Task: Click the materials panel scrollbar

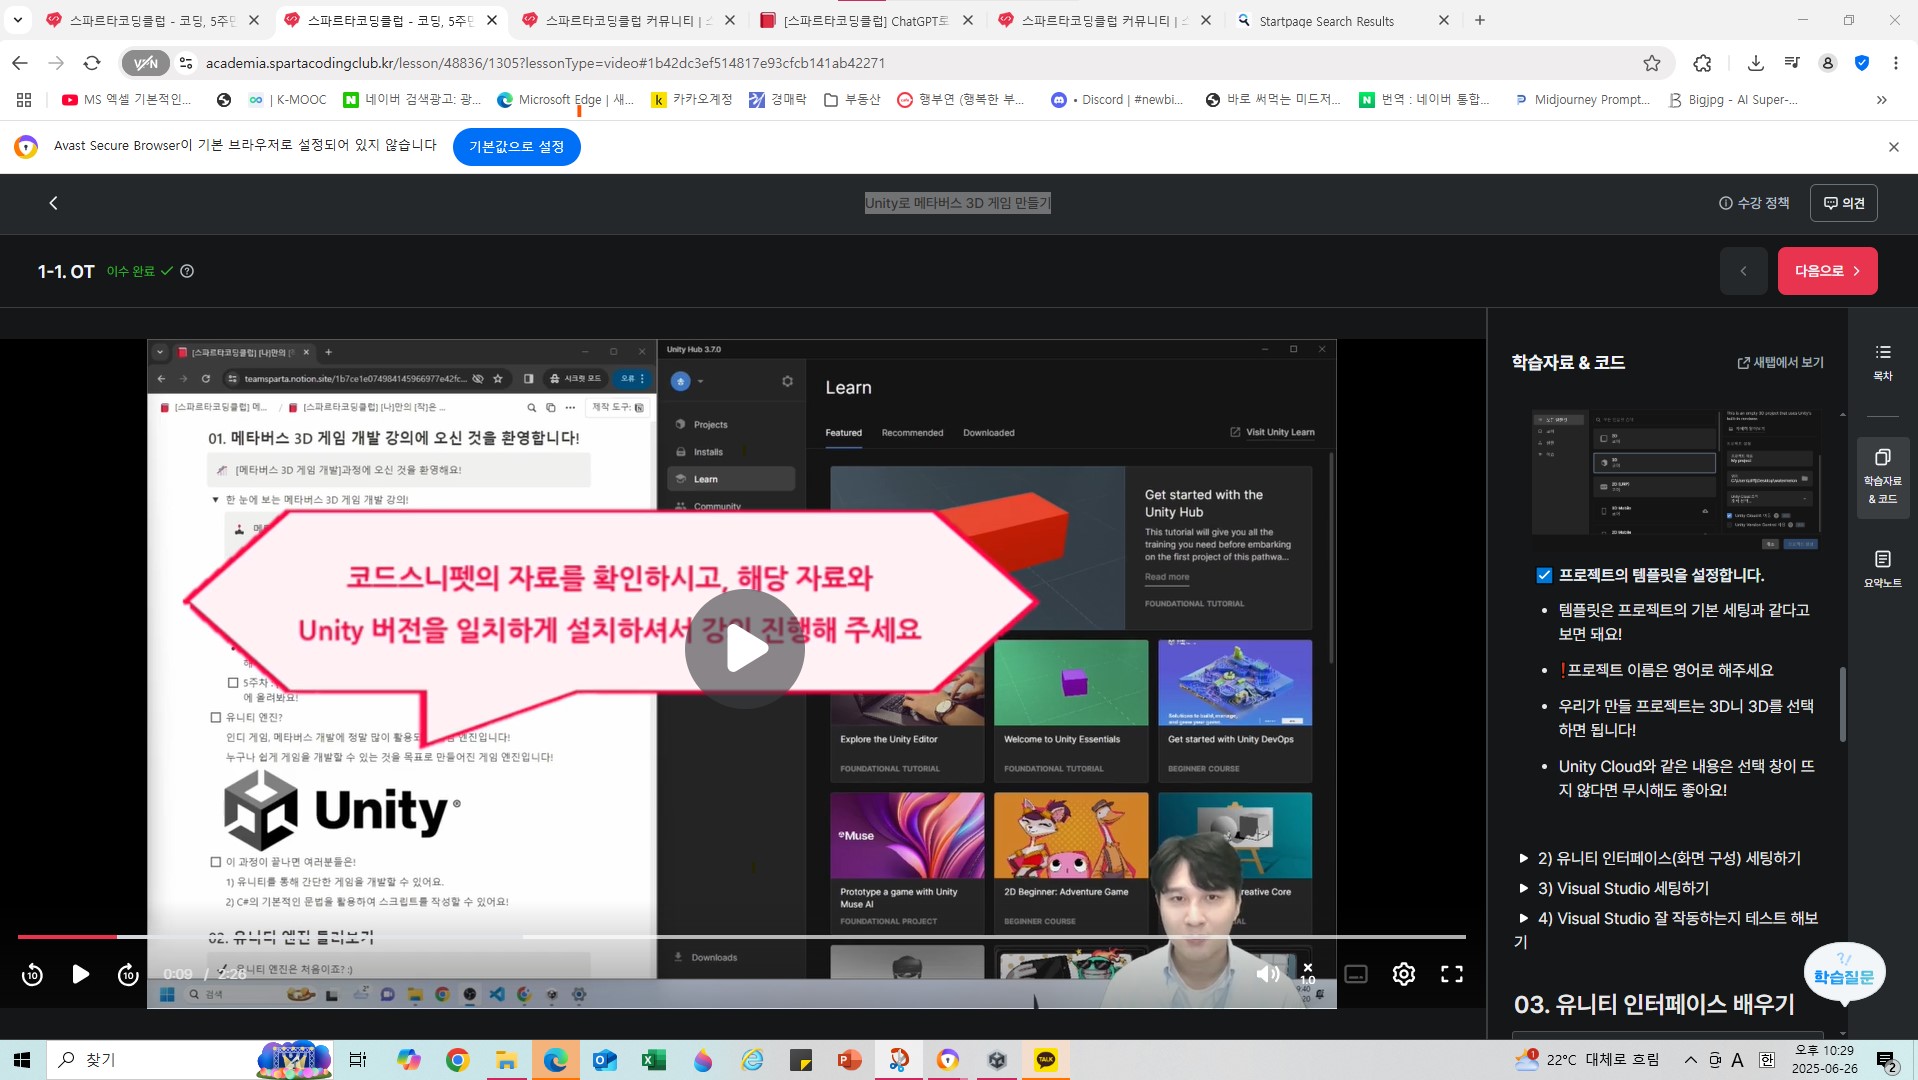Action: point(1842,704)
